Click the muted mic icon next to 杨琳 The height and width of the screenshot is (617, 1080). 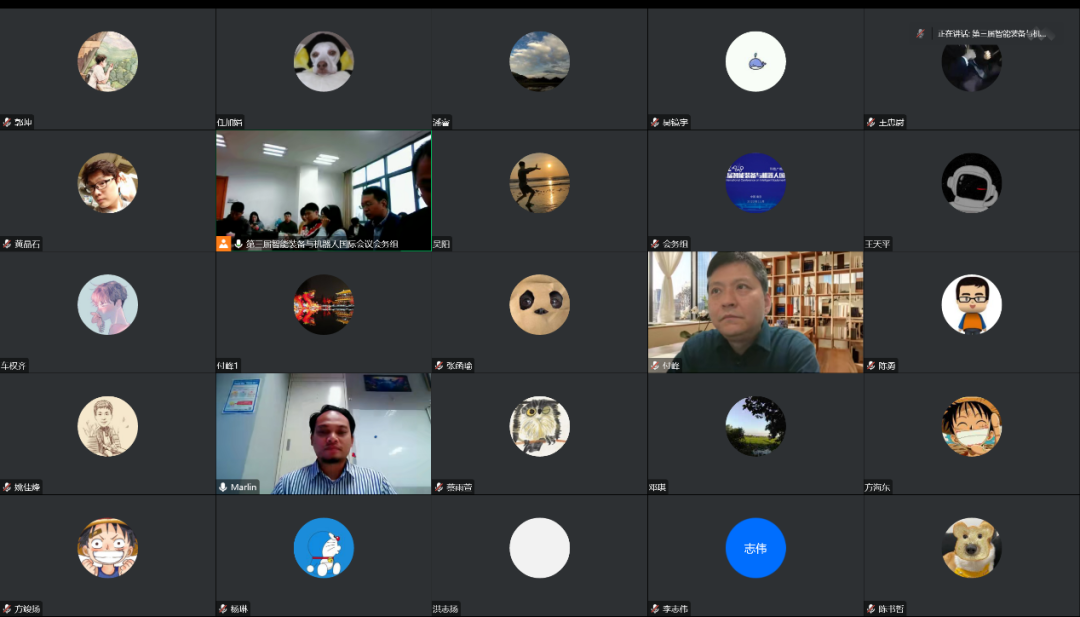(223, 609)
